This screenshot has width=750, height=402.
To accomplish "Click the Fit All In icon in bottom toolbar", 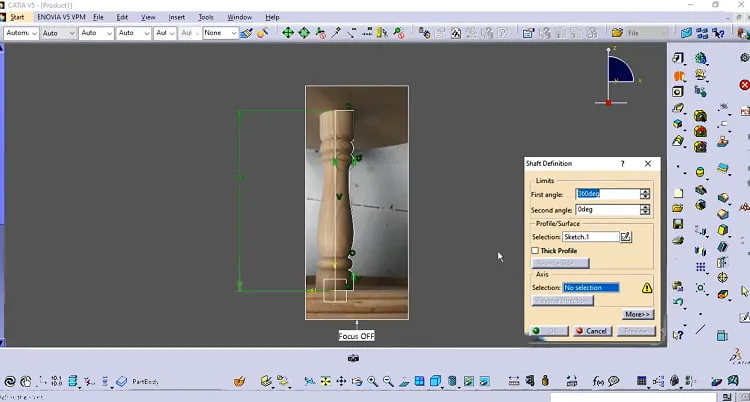I will pyautogui.click(x=325, y=381).
